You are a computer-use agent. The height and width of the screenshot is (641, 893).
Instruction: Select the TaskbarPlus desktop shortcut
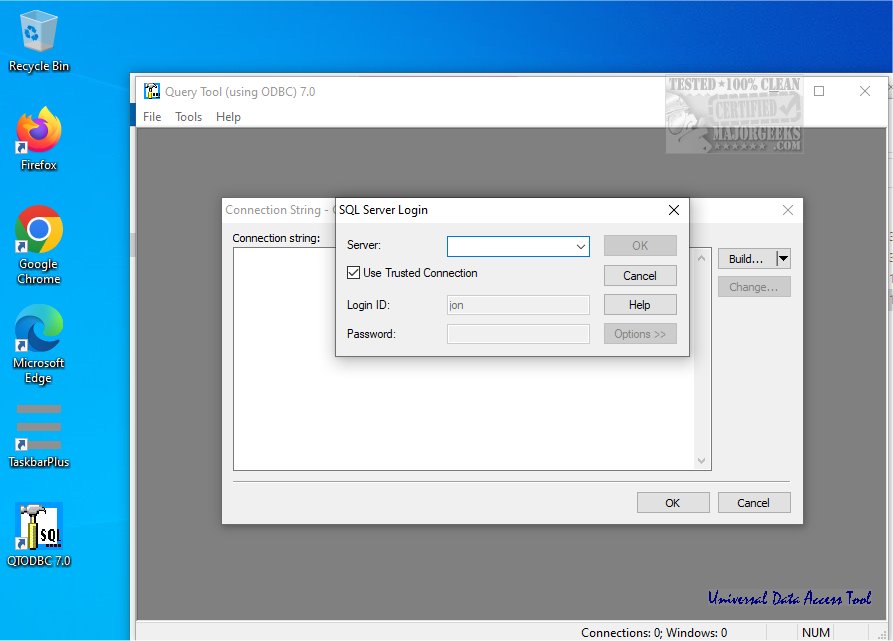pyautogui.click(x=39, y=435)
